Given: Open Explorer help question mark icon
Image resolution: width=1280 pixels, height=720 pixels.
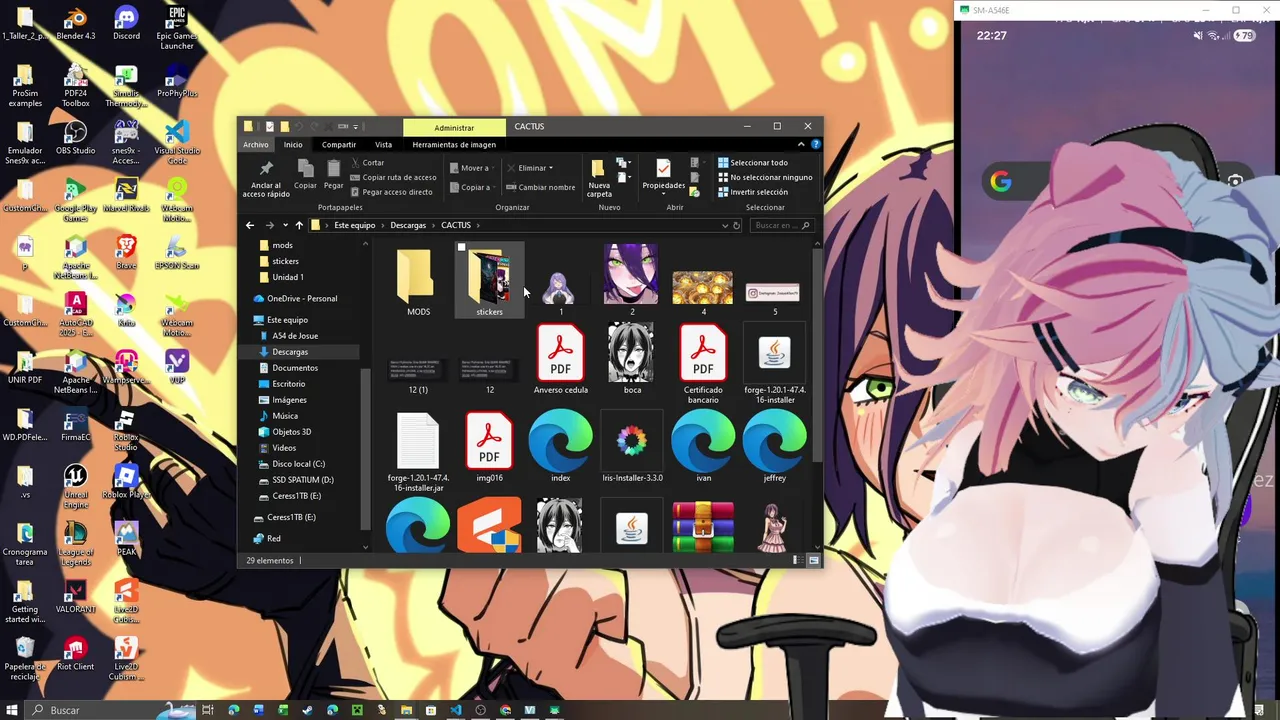Looking at the screenshot, I should [815, 144].
